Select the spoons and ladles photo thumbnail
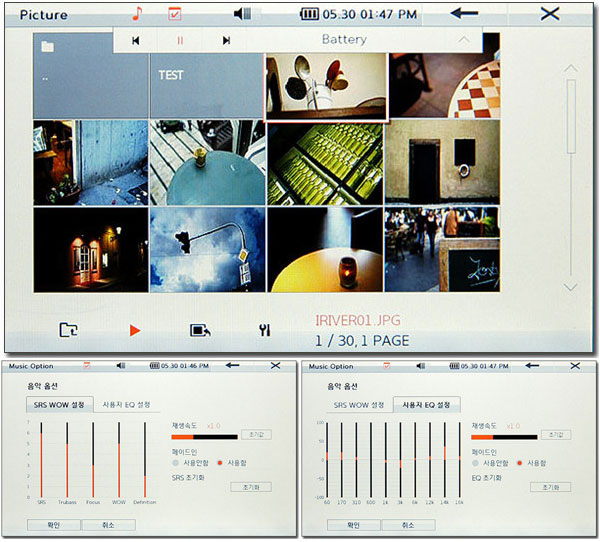Viewport: 600px width, 542px height. pos(326,87)
